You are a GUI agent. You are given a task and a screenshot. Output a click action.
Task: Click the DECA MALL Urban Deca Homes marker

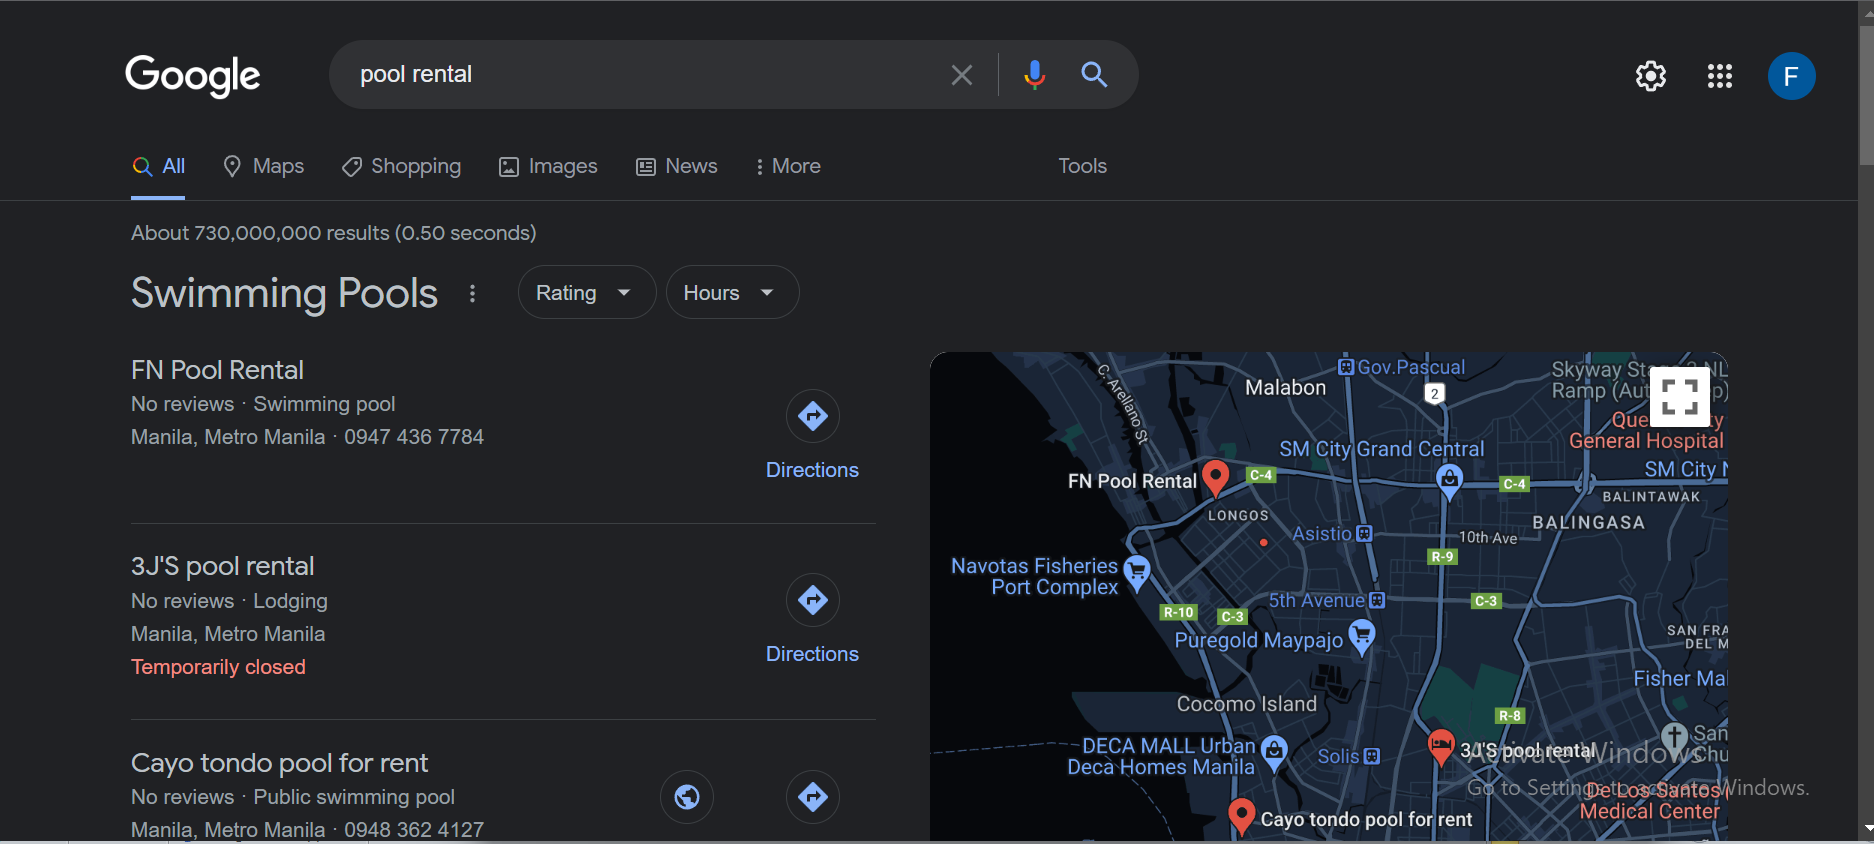pyautogui.click(x=1274, y=753)
